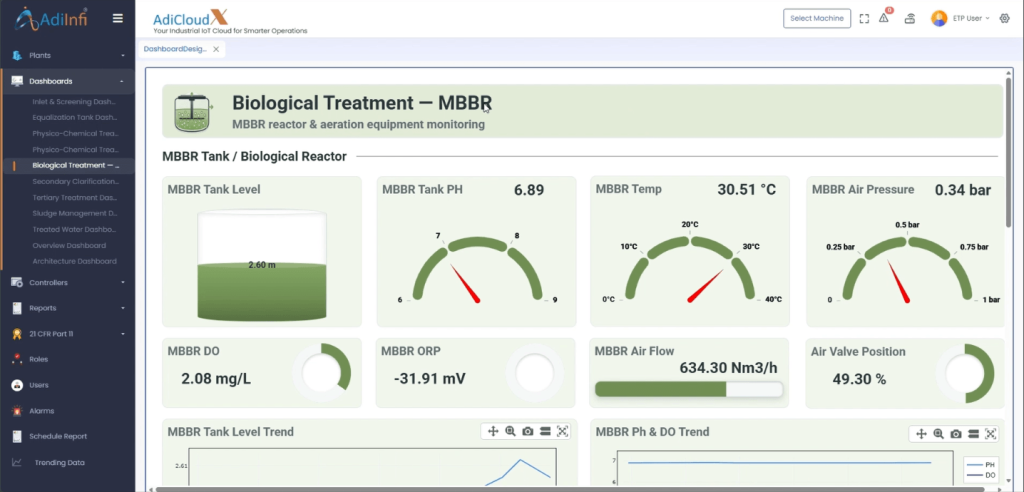Select Biological Treatment dashboard item
This screenshot has width=1024, height=492.
click(74, 165)
